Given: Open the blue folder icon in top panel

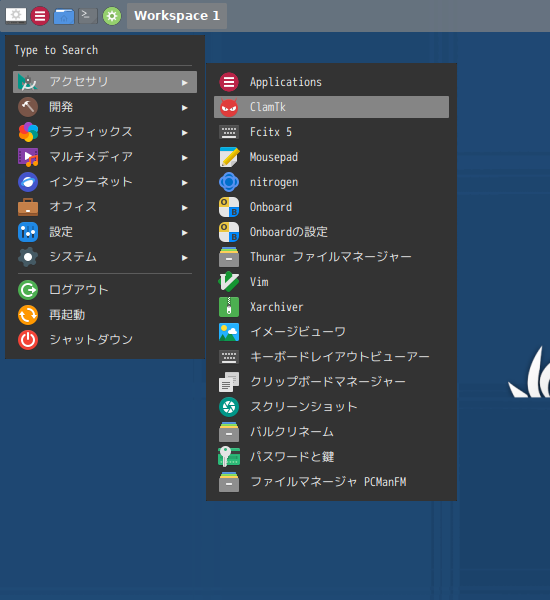Looking at the screenshot, I should [x=64, y=16].
